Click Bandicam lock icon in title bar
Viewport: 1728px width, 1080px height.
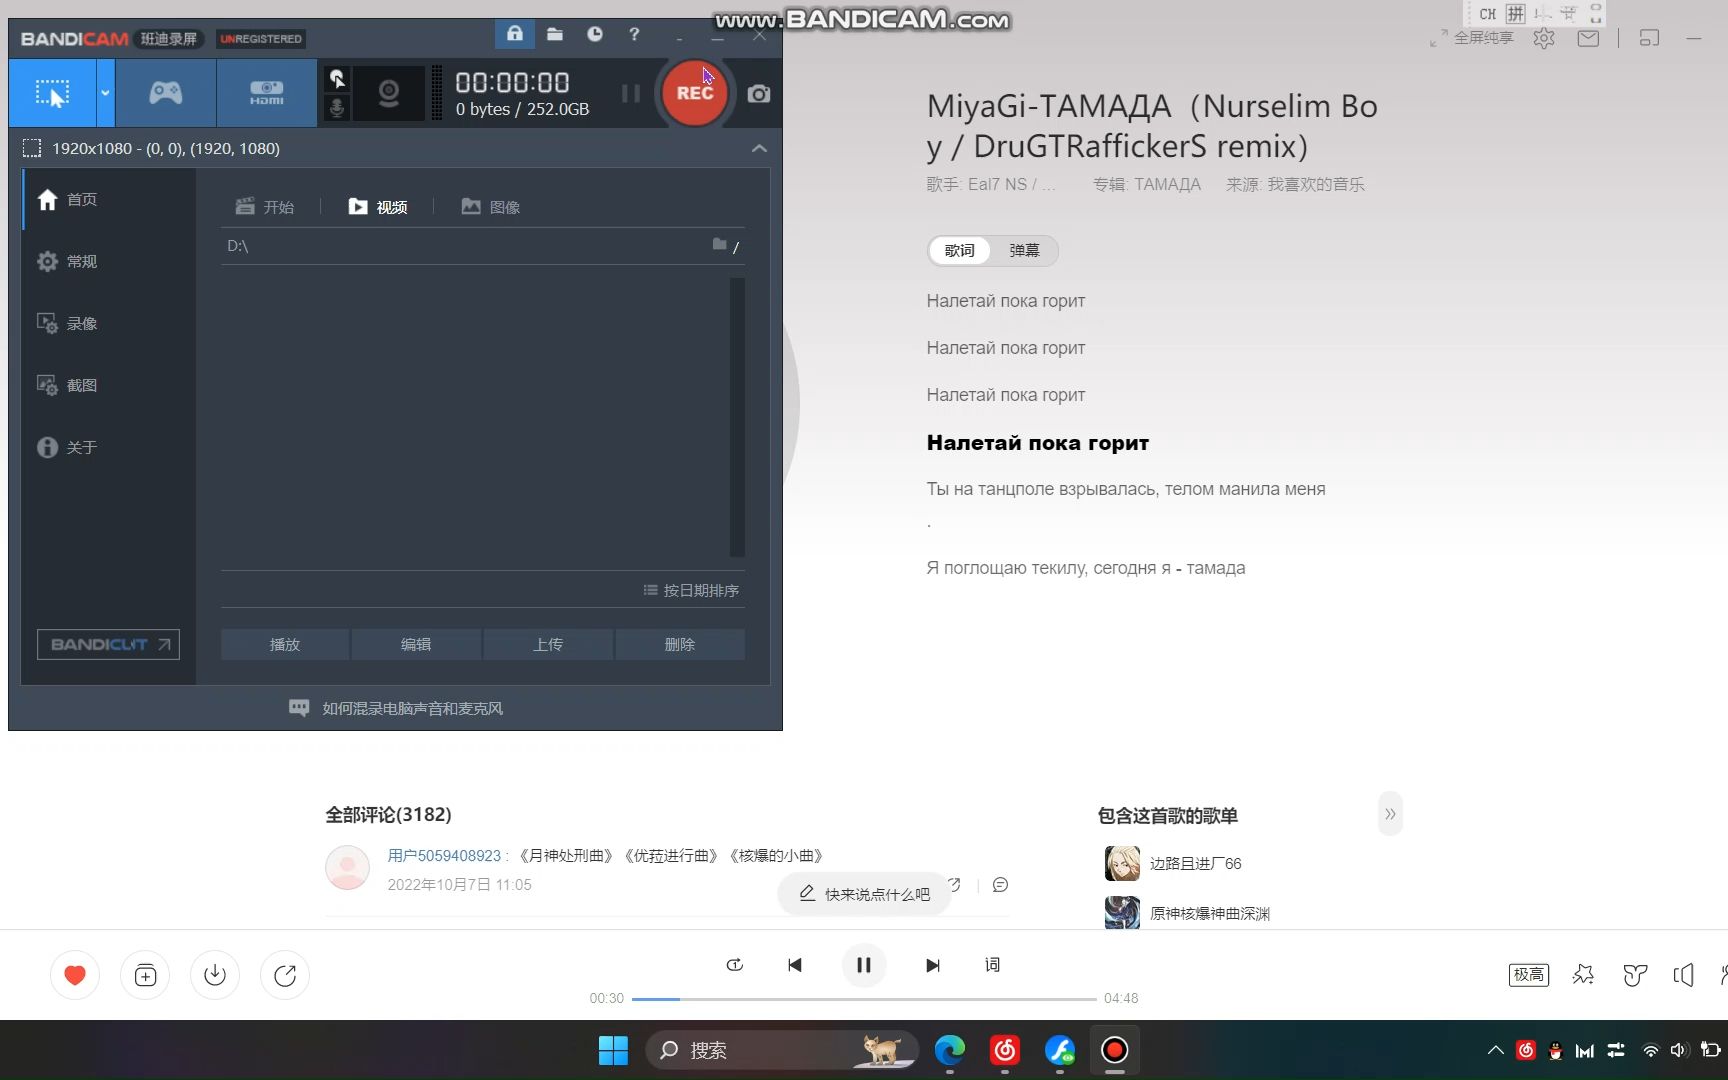(514, 34)
